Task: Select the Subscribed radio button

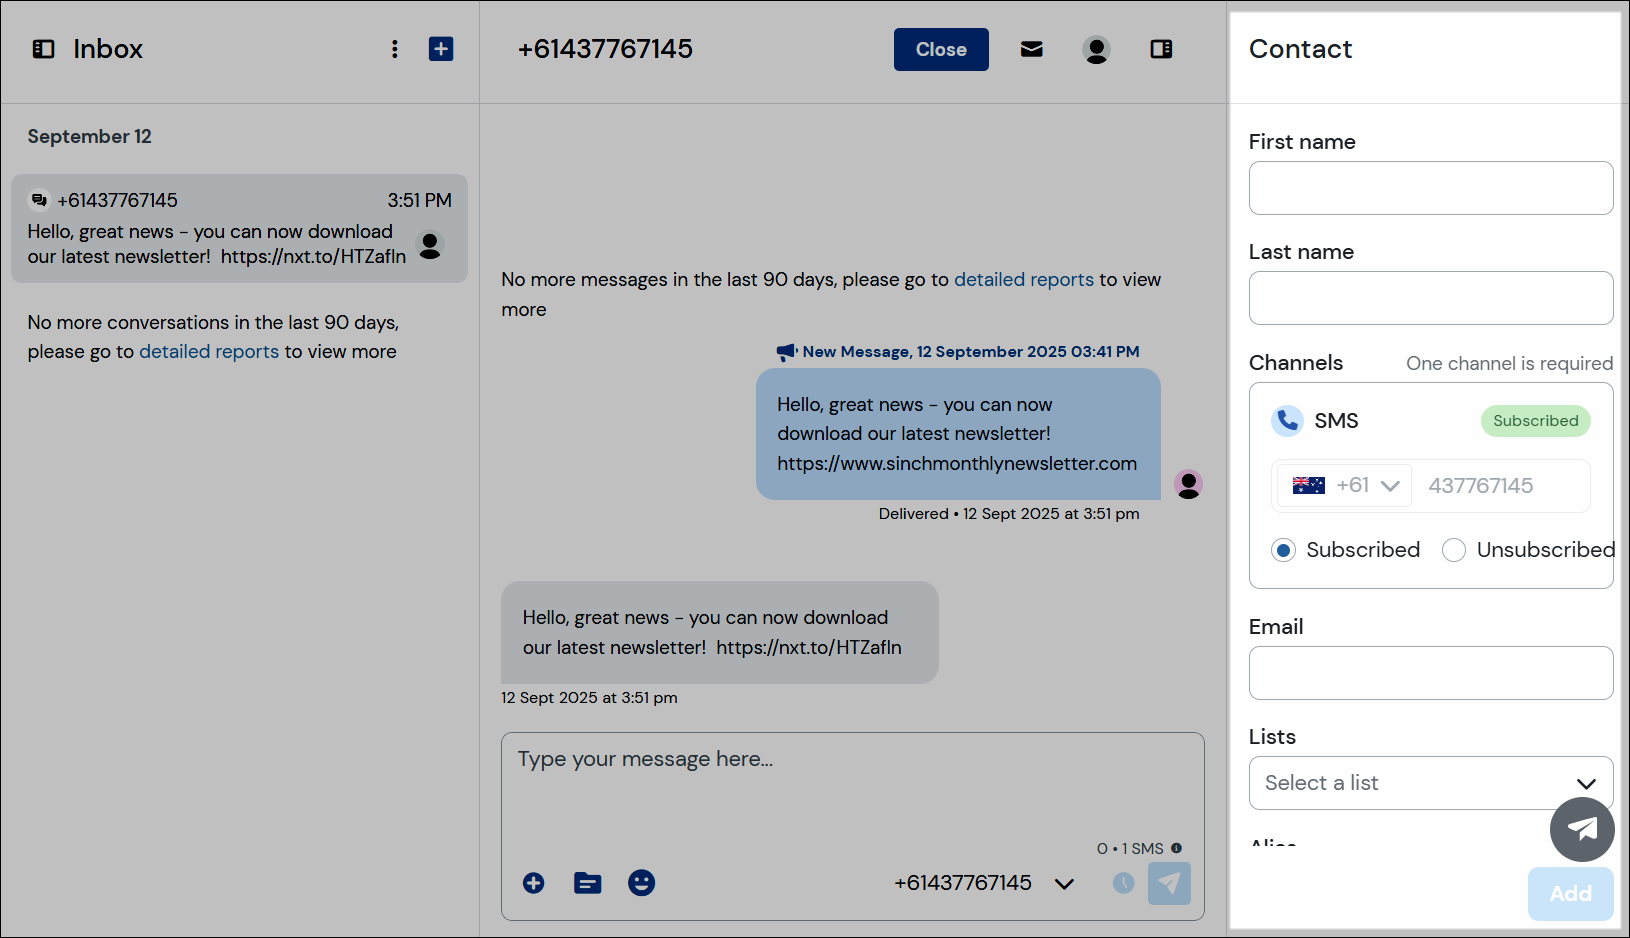Action: coord(1283,550)
